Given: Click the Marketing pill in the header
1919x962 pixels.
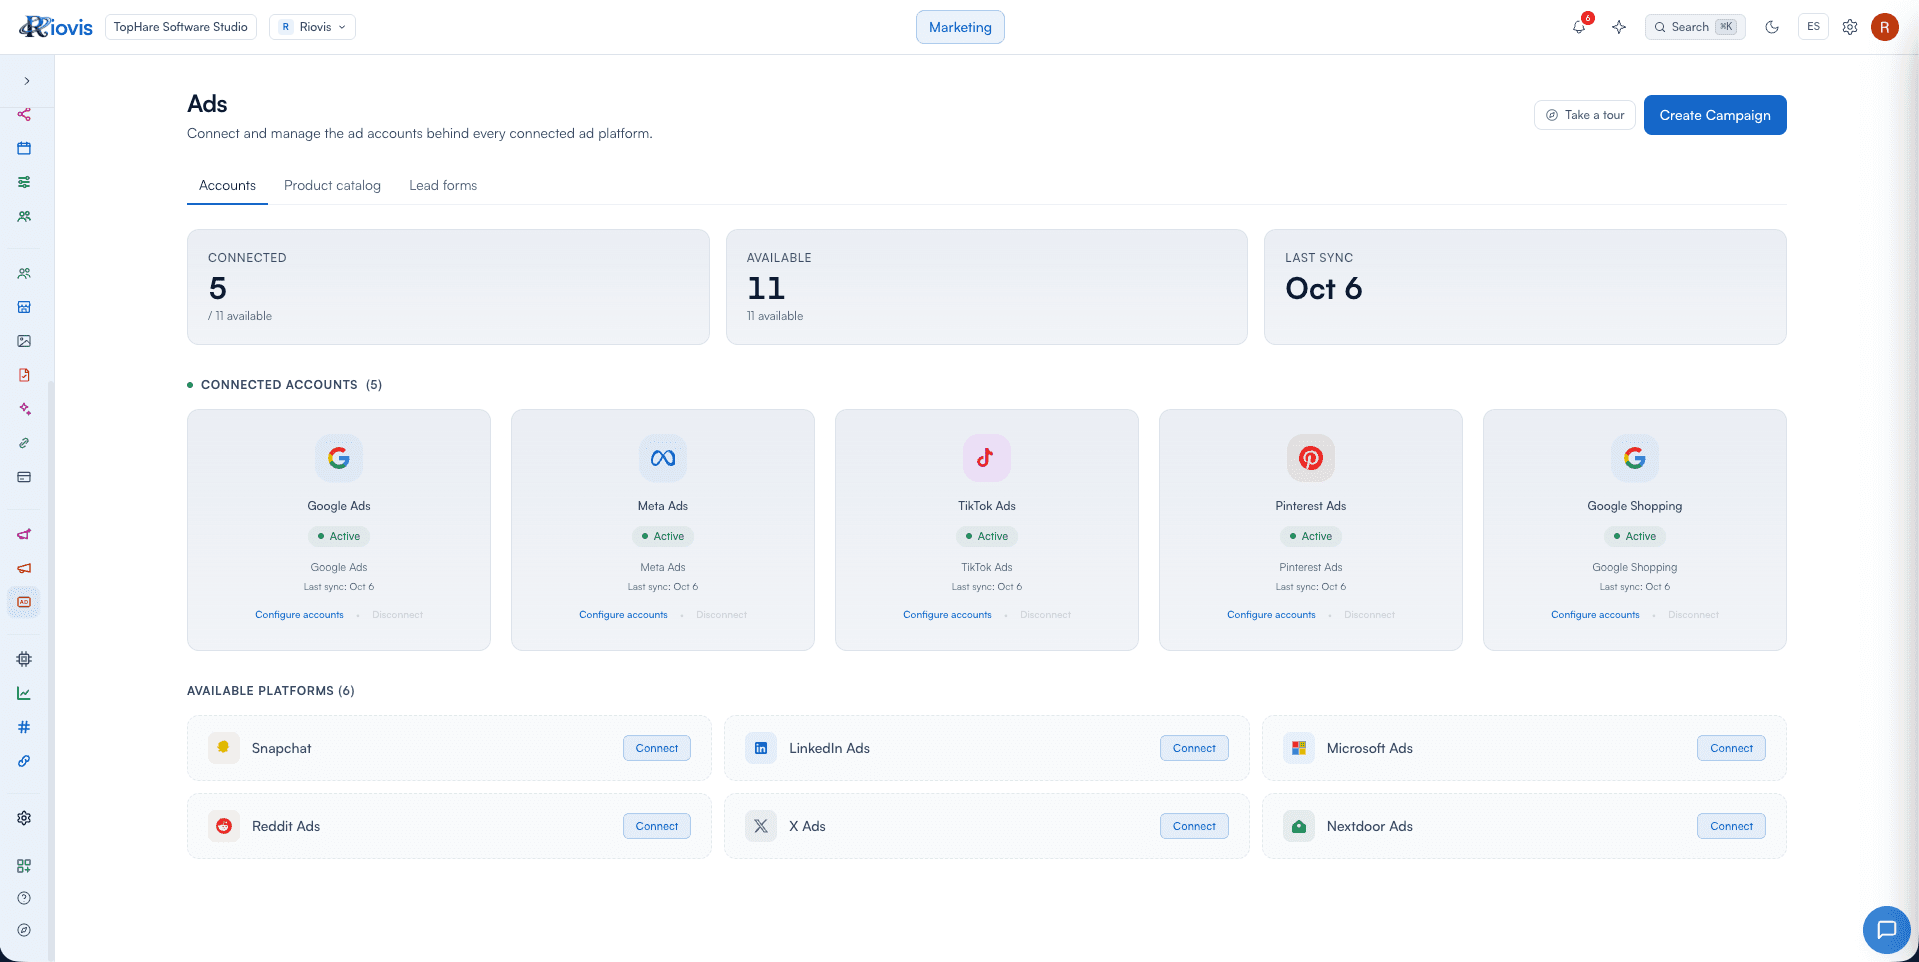Looking at the screenshot, I should pyautogui.click(x=960, y=27).
